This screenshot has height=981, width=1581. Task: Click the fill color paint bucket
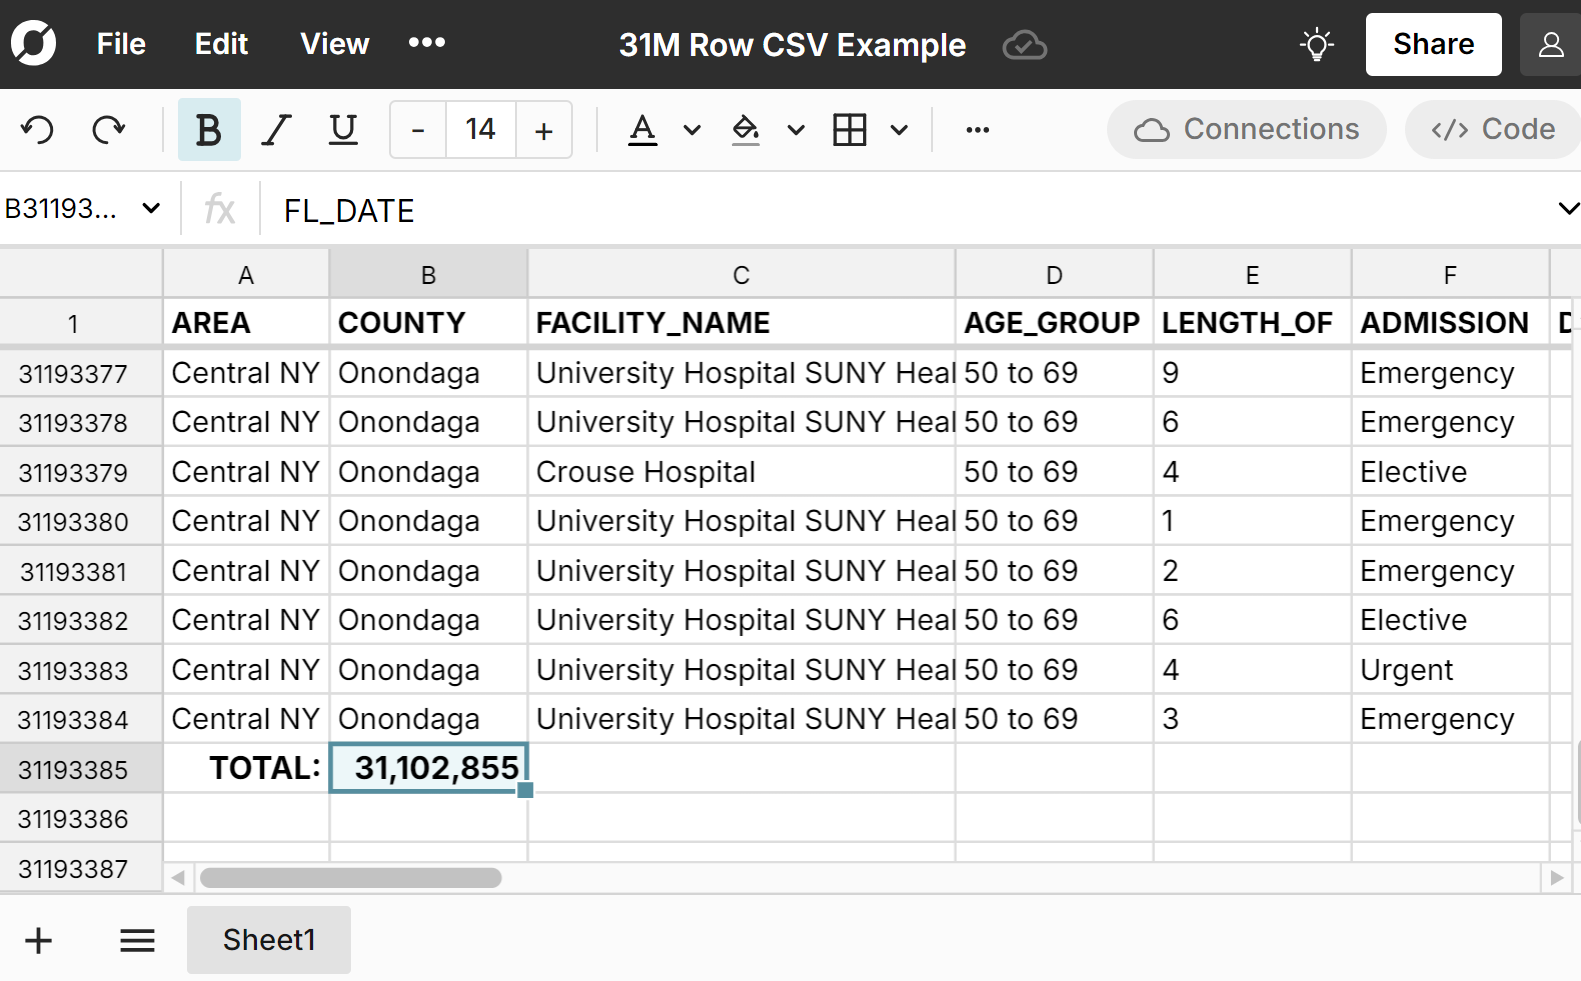click(746, 130)
